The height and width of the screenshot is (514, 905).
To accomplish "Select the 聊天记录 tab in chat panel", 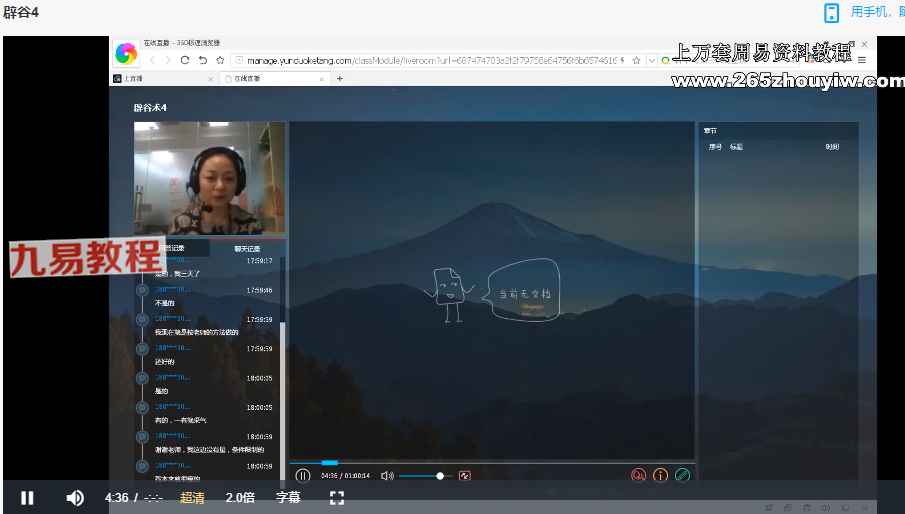I will pyautogui.click(x=247, y=249).
